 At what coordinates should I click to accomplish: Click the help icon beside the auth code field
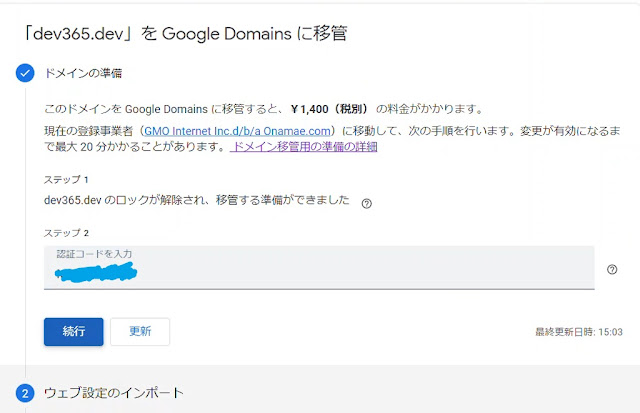pos(612,269)
